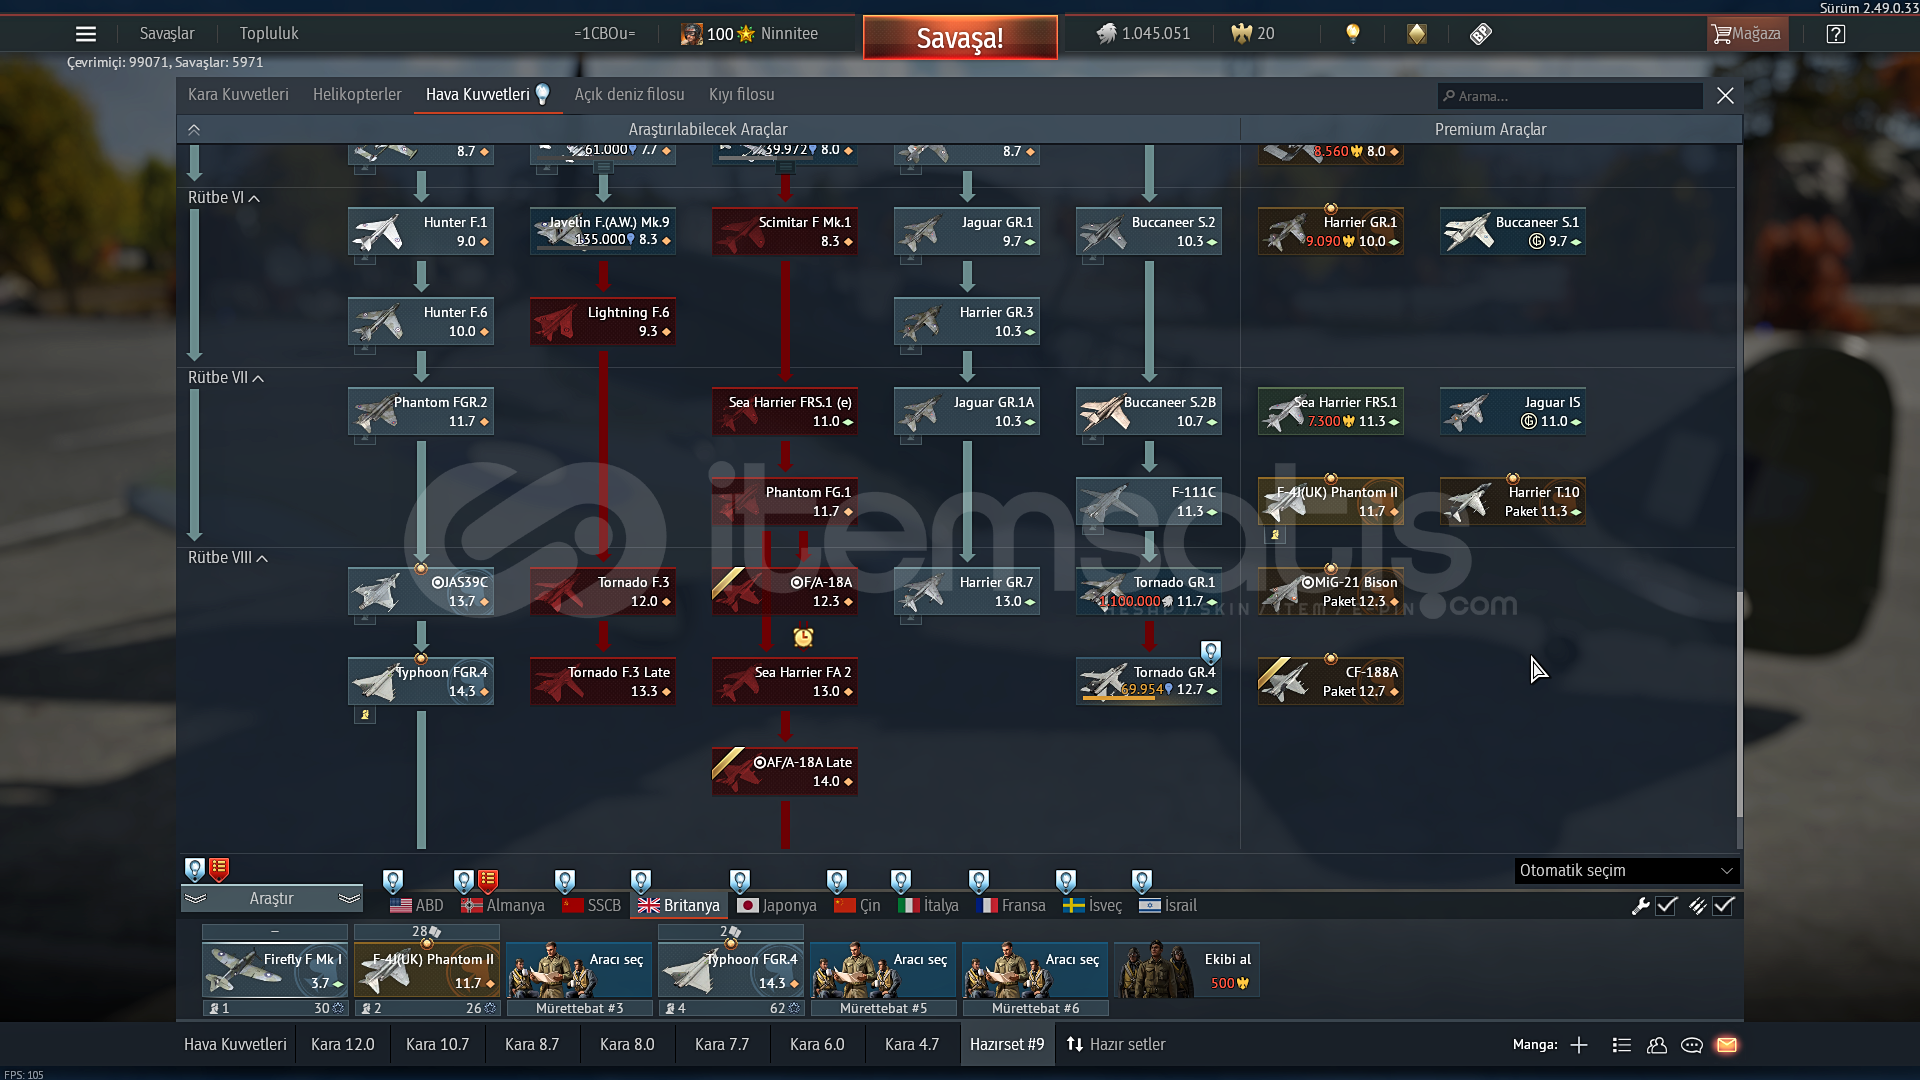Click the lightbulb hints icon
The image size is (1920, 1080).
pos(1352,34)
